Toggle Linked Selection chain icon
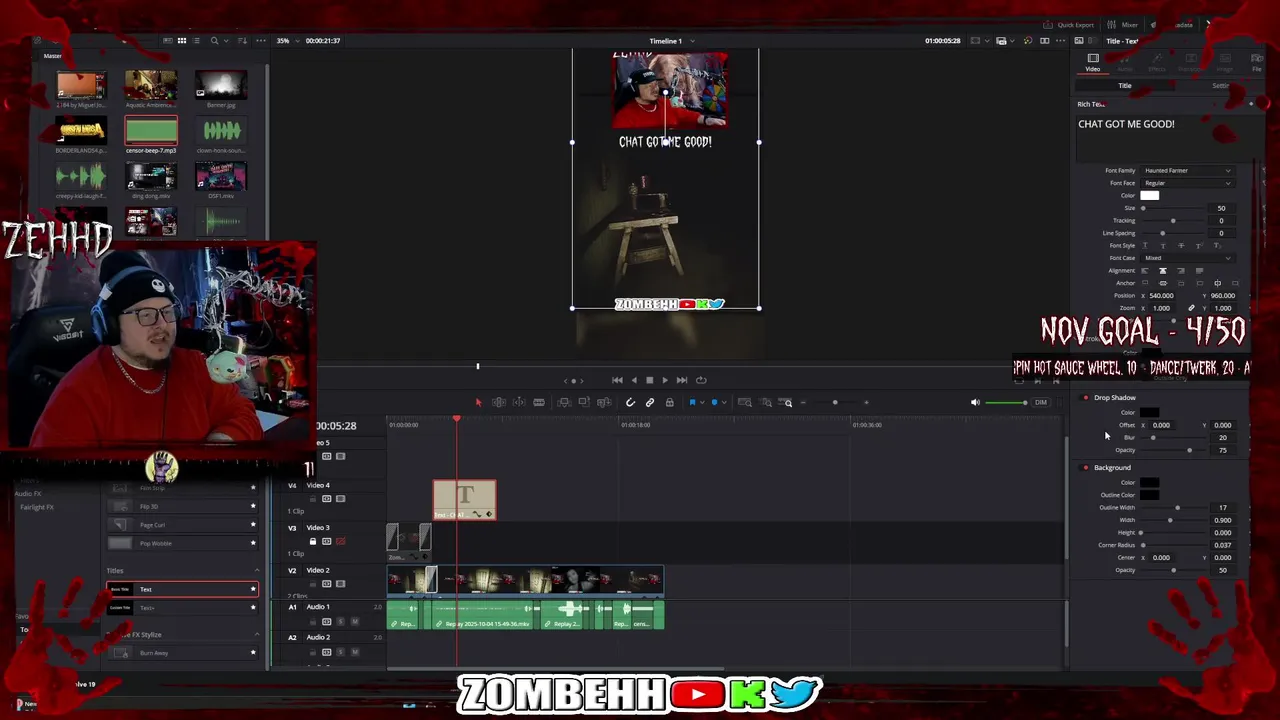The height and width of the screenshot is (720, 1280). coord(650,402)
